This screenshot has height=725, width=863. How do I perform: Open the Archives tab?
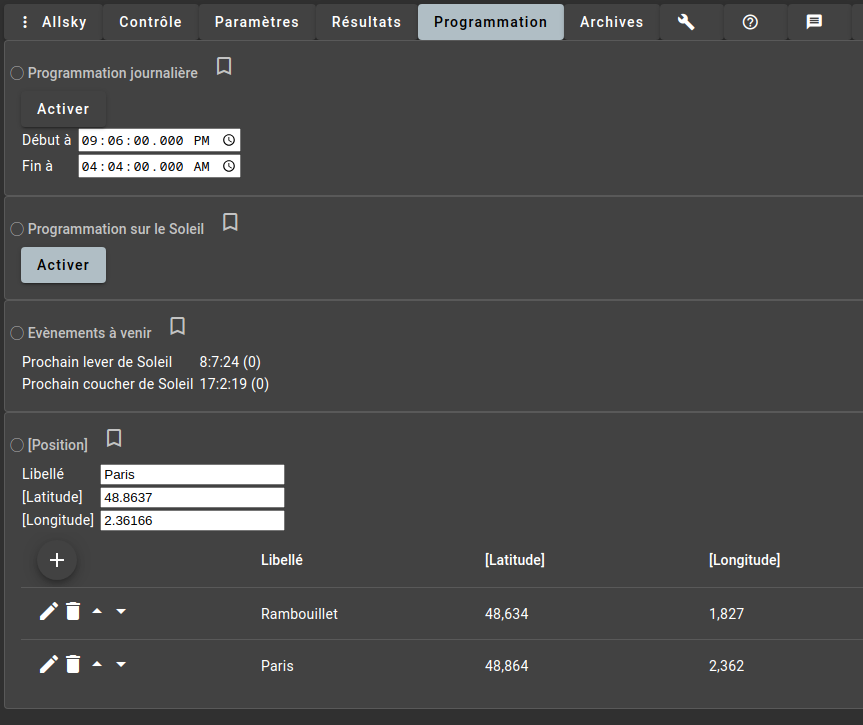pyautogui.click(x=611, y=22)
